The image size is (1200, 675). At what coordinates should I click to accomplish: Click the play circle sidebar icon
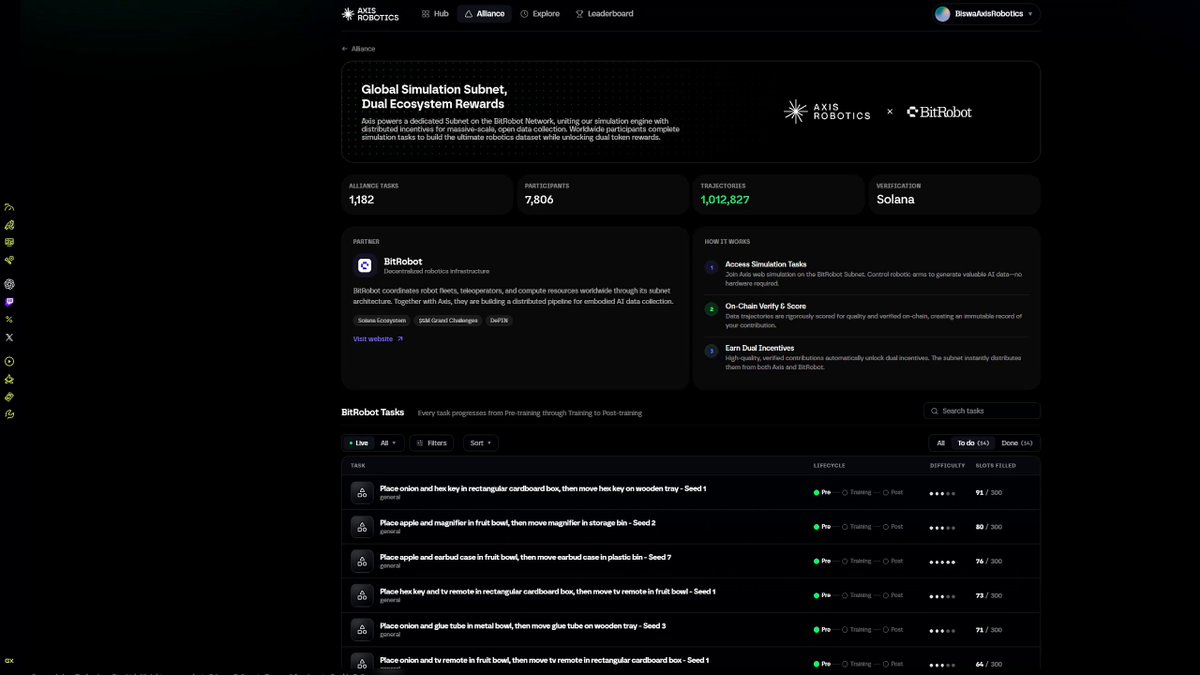pyautogui.click(x=9, y=361)
